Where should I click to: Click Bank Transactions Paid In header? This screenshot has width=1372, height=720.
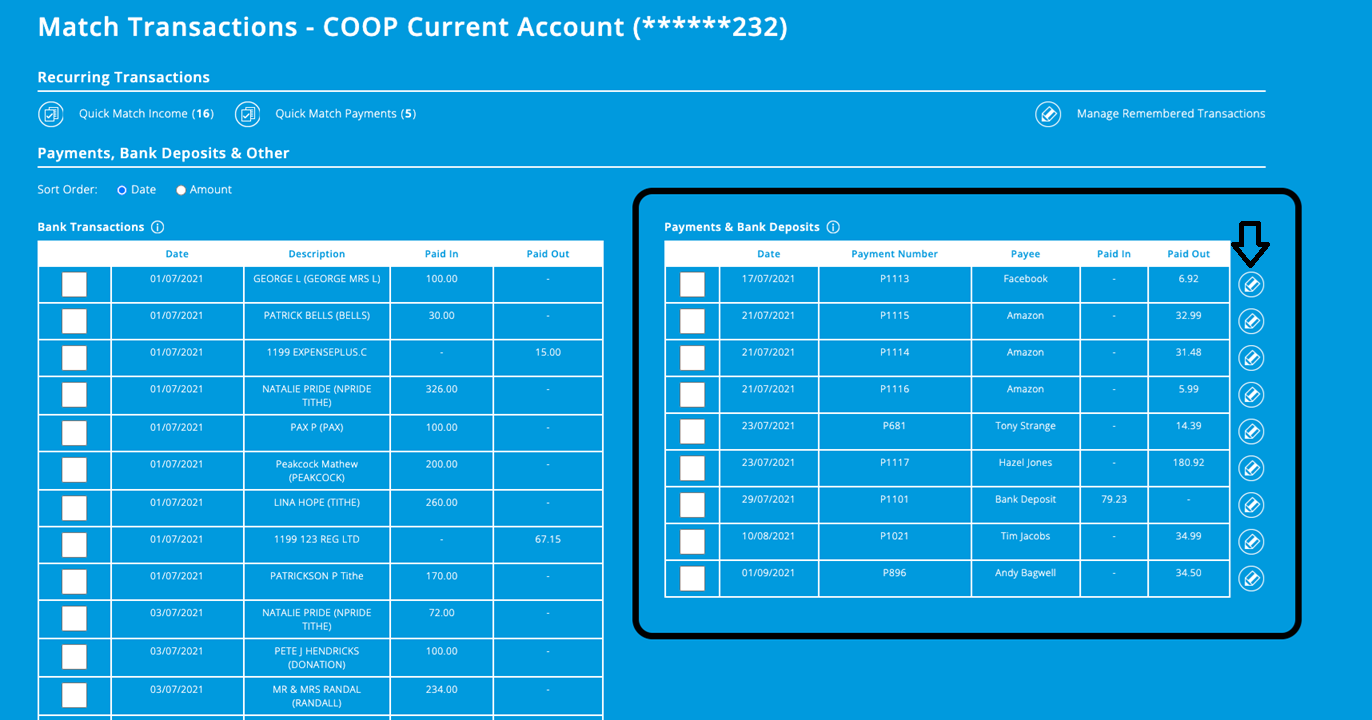point(441,254)
